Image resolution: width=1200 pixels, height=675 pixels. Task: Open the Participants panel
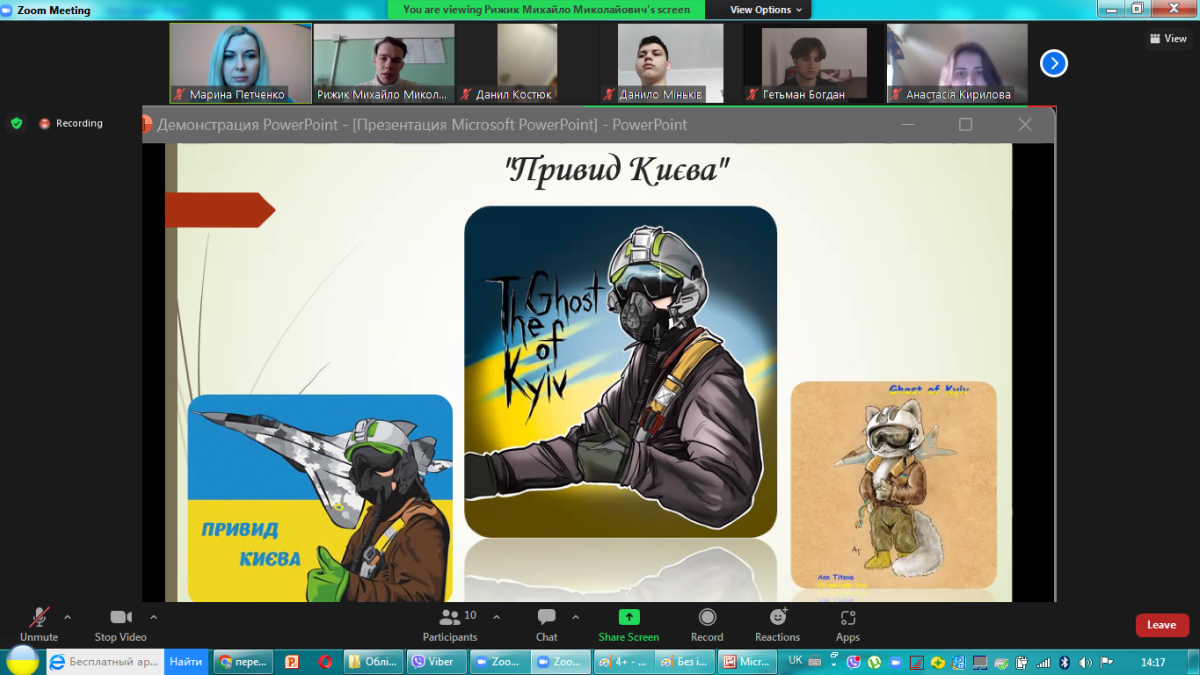coord(450,623)
